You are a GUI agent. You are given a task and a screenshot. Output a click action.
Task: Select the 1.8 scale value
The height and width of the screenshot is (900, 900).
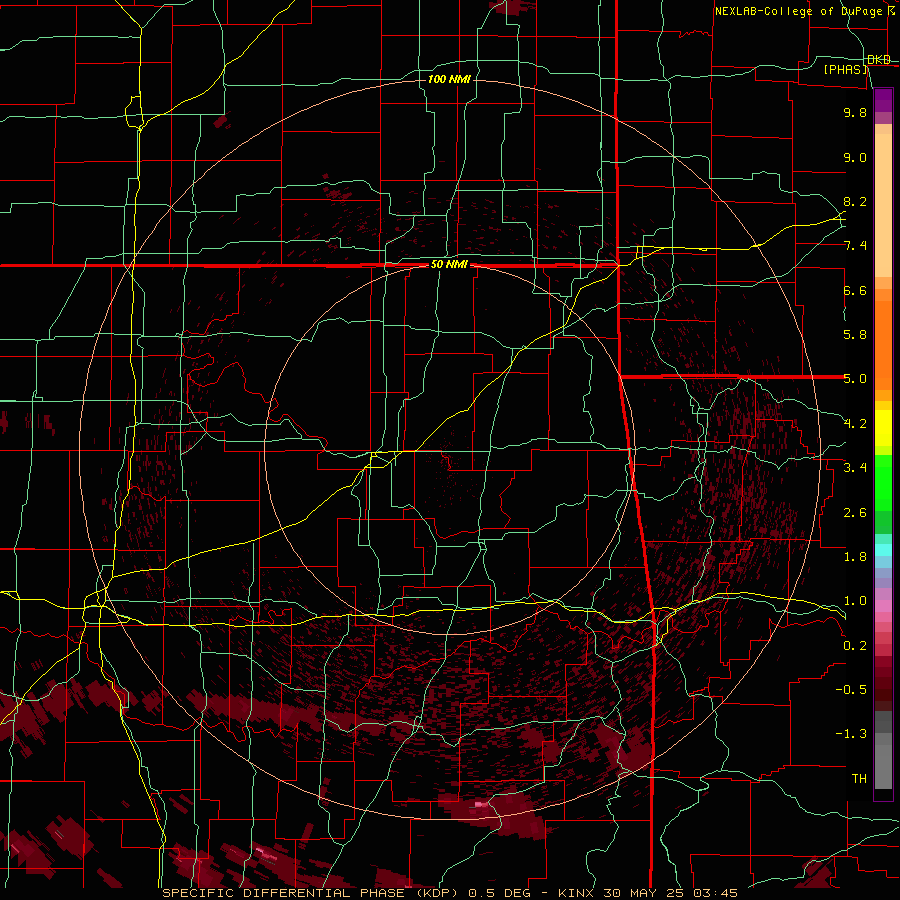pos(855,557)
